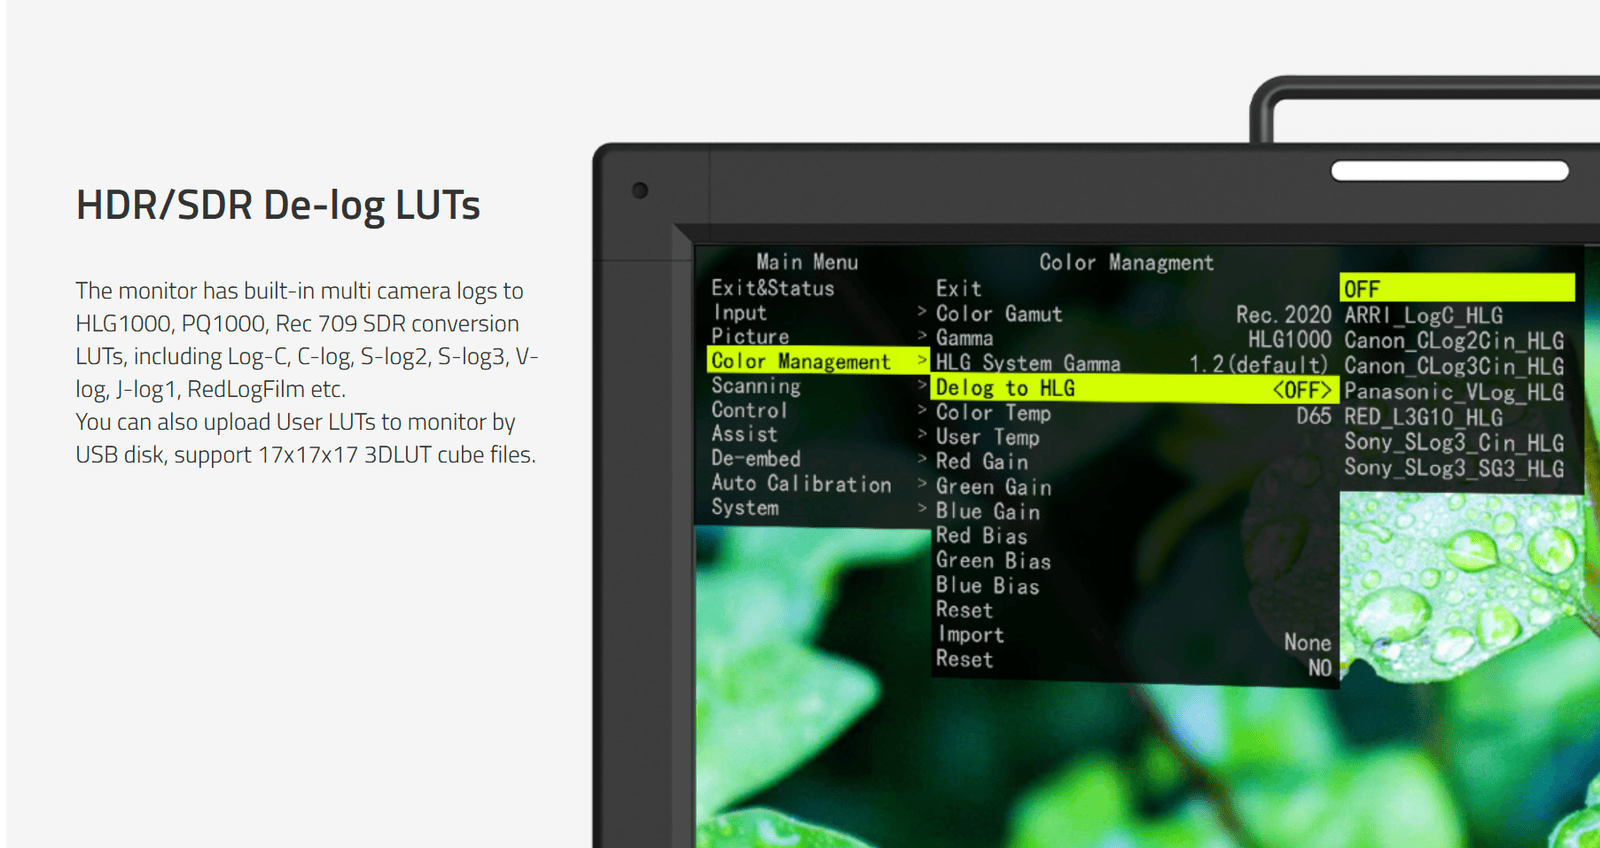The height and width of the screenshot is (848, 1600).
Task: Select the Color Temp setting
Action: pyautogui.click(x=992, y=413)
